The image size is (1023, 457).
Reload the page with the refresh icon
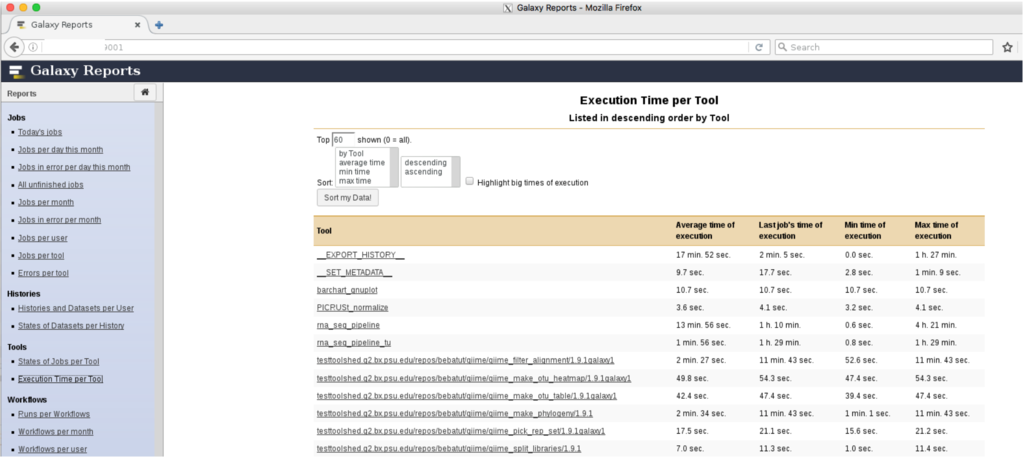(759, 47)
